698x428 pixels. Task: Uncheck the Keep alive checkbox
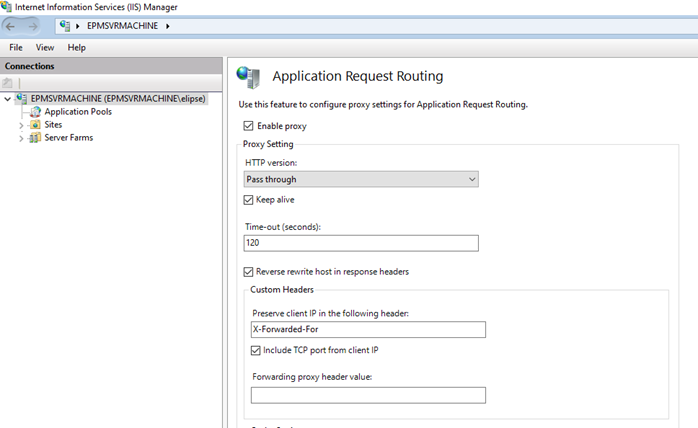[248, 200]
